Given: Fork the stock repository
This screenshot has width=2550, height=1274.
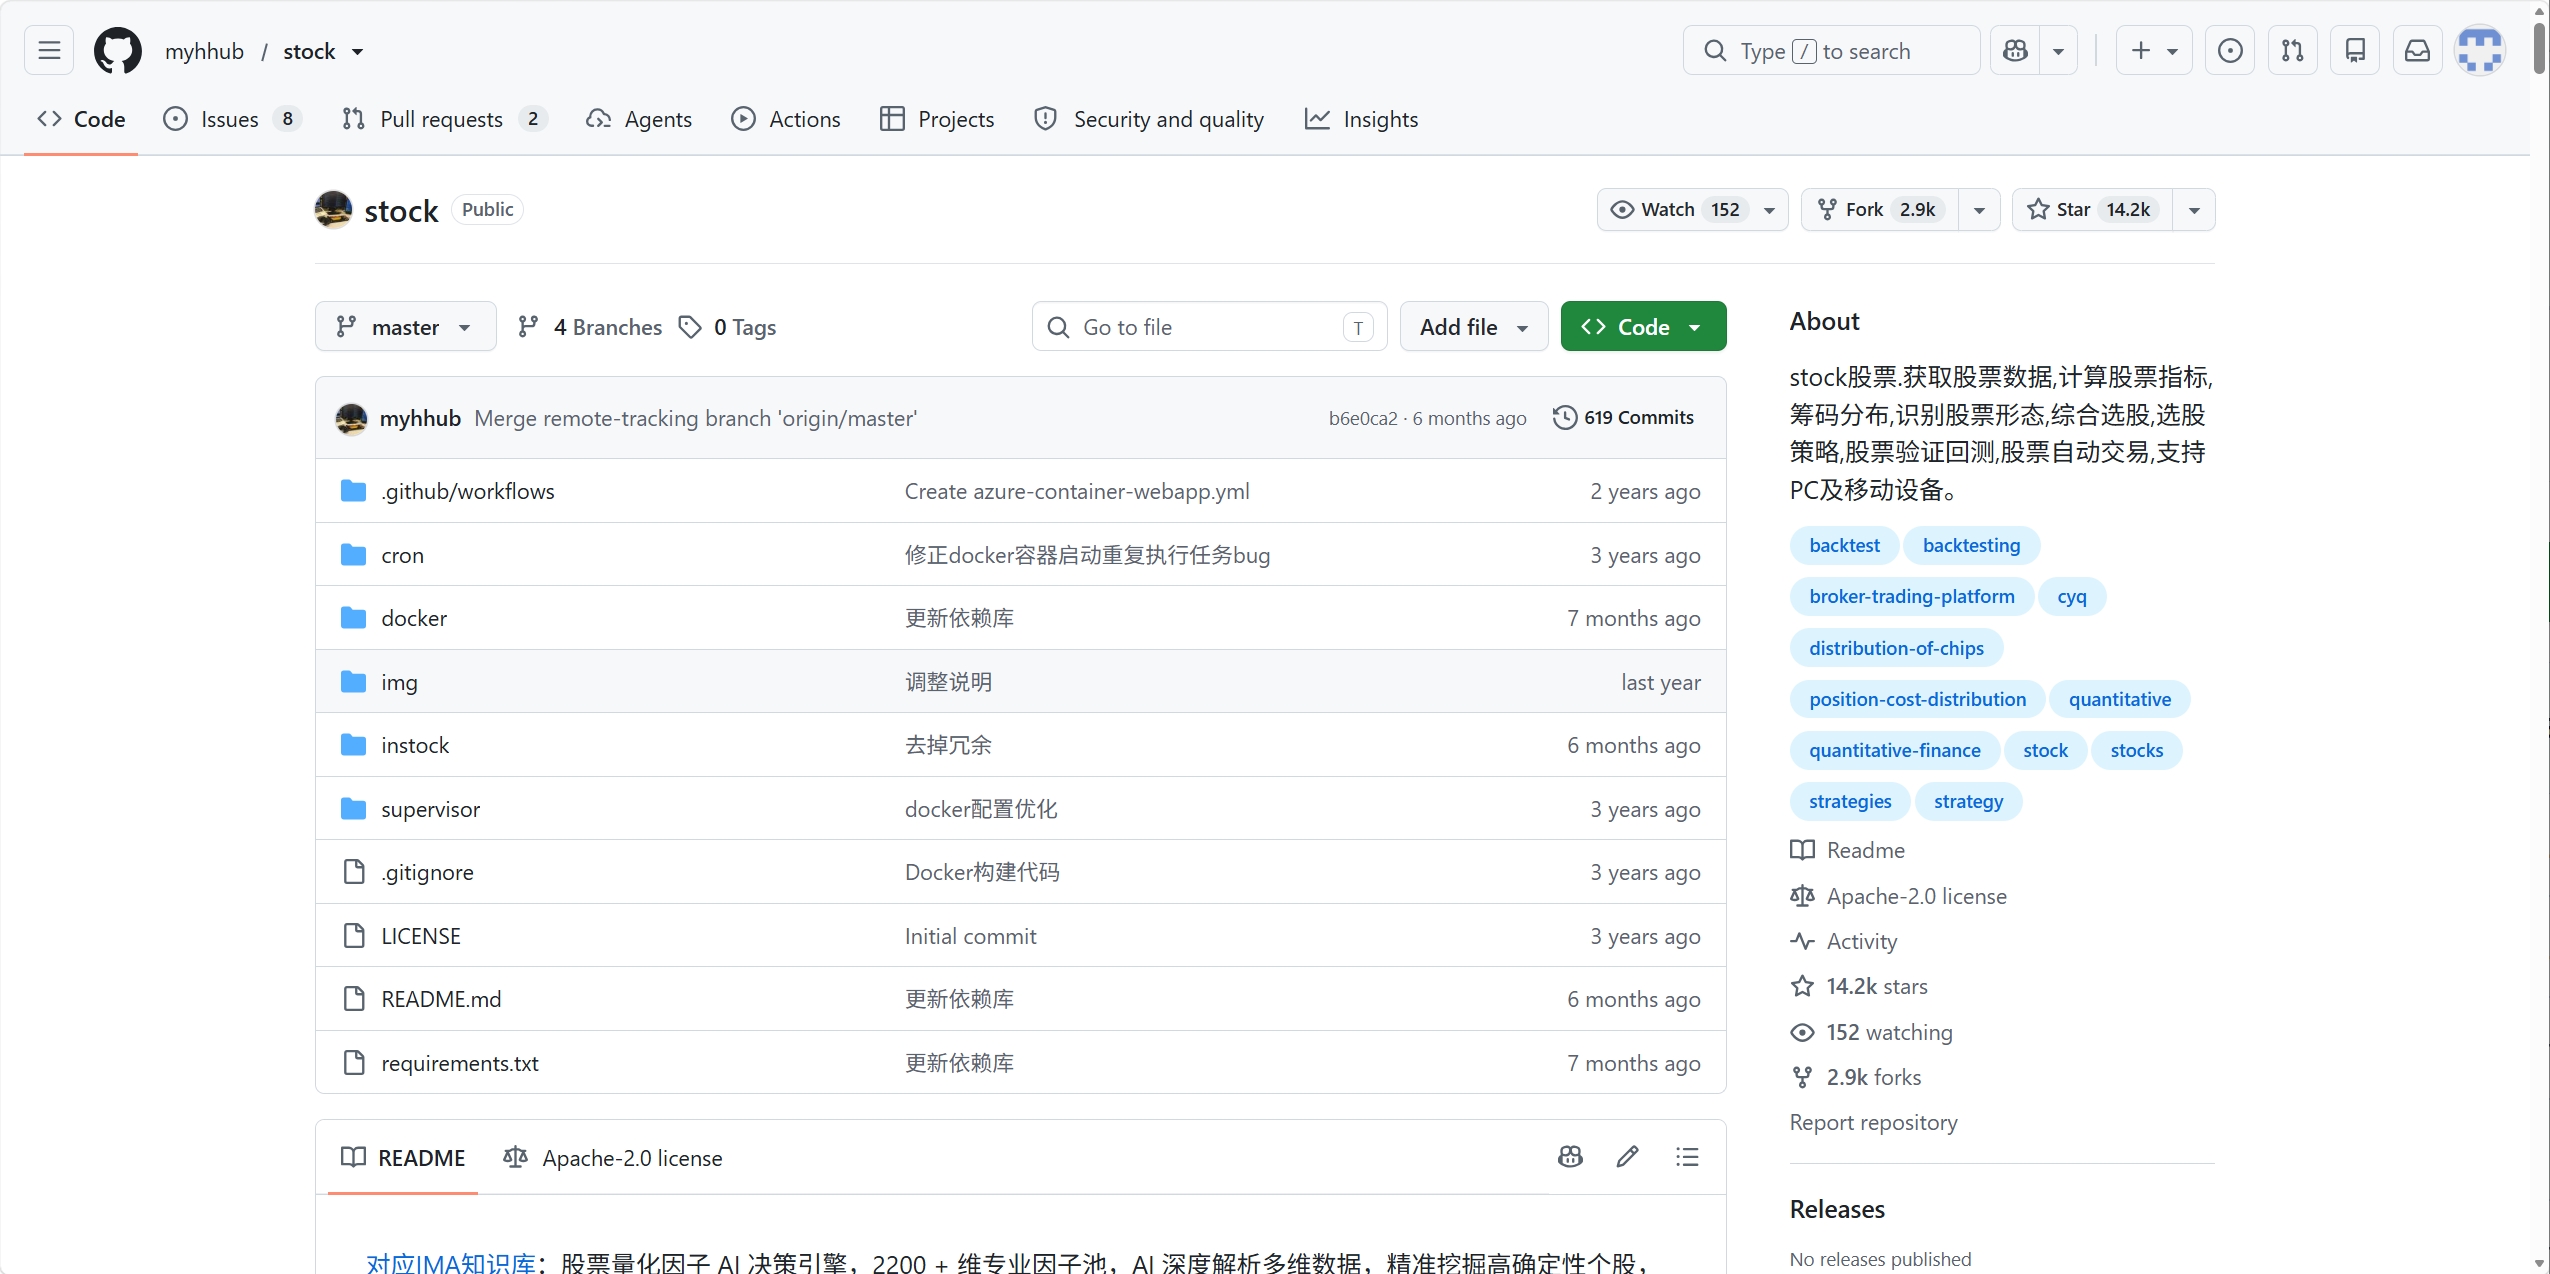Looking at the screenshot, I should coord(1880,209).
